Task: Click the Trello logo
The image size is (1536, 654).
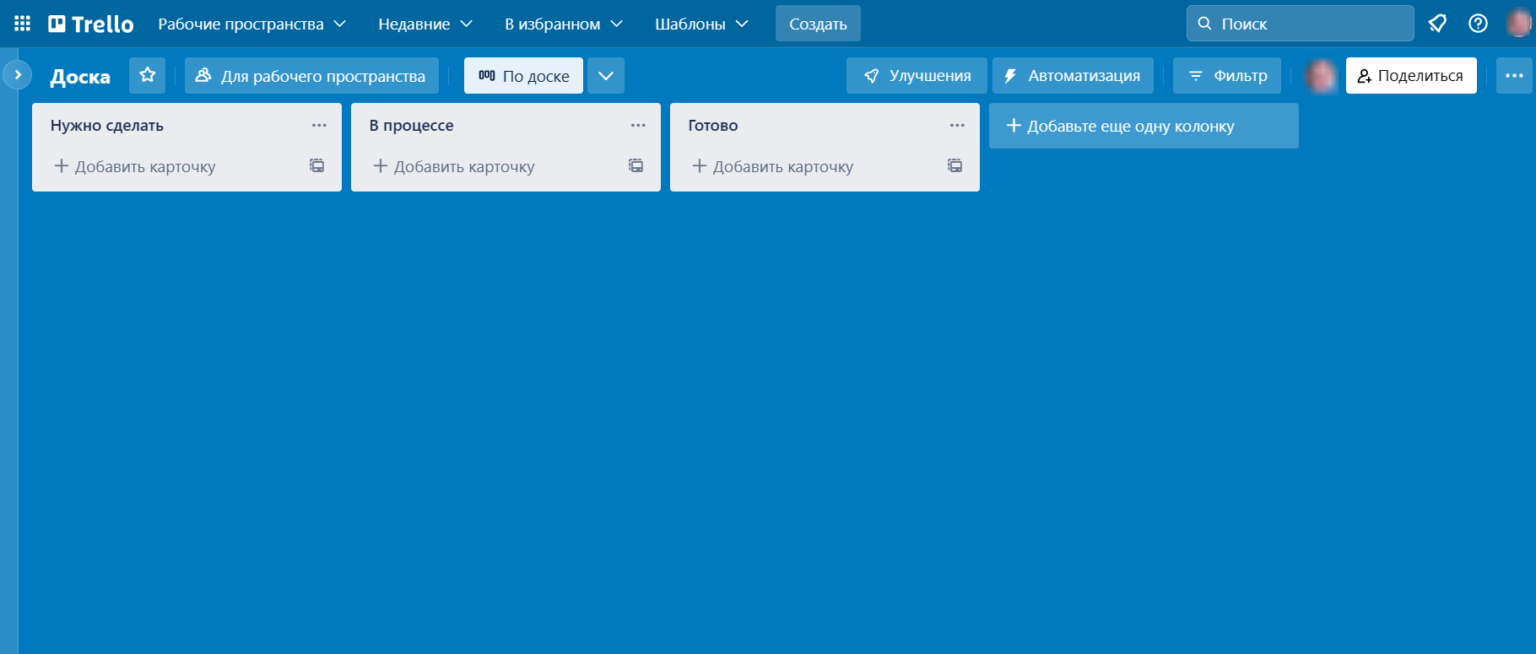Action: click(x=90, y=22)
